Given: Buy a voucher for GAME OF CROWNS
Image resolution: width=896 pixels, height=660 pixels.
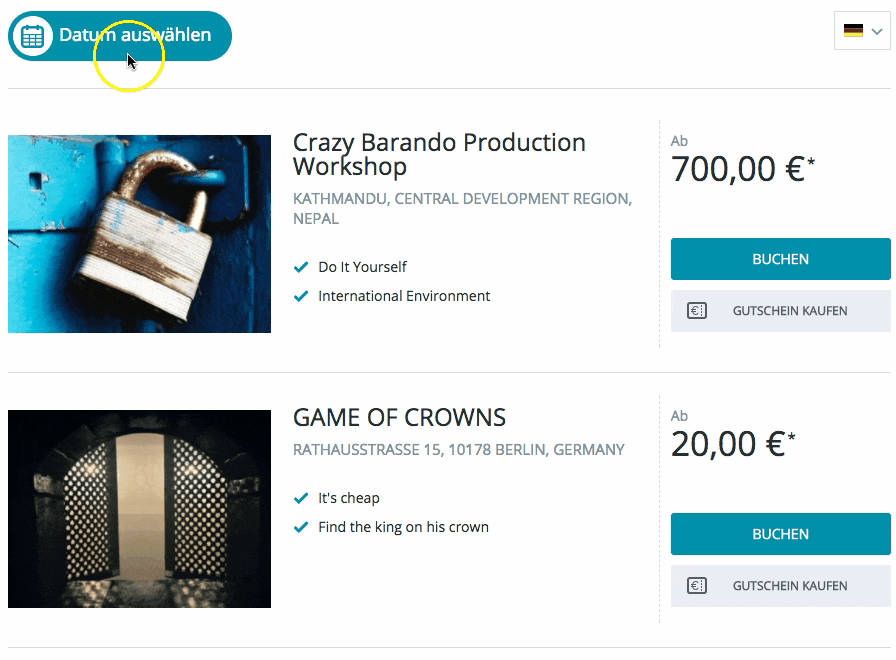Looking at the screenshot, I should pos(781,586).
